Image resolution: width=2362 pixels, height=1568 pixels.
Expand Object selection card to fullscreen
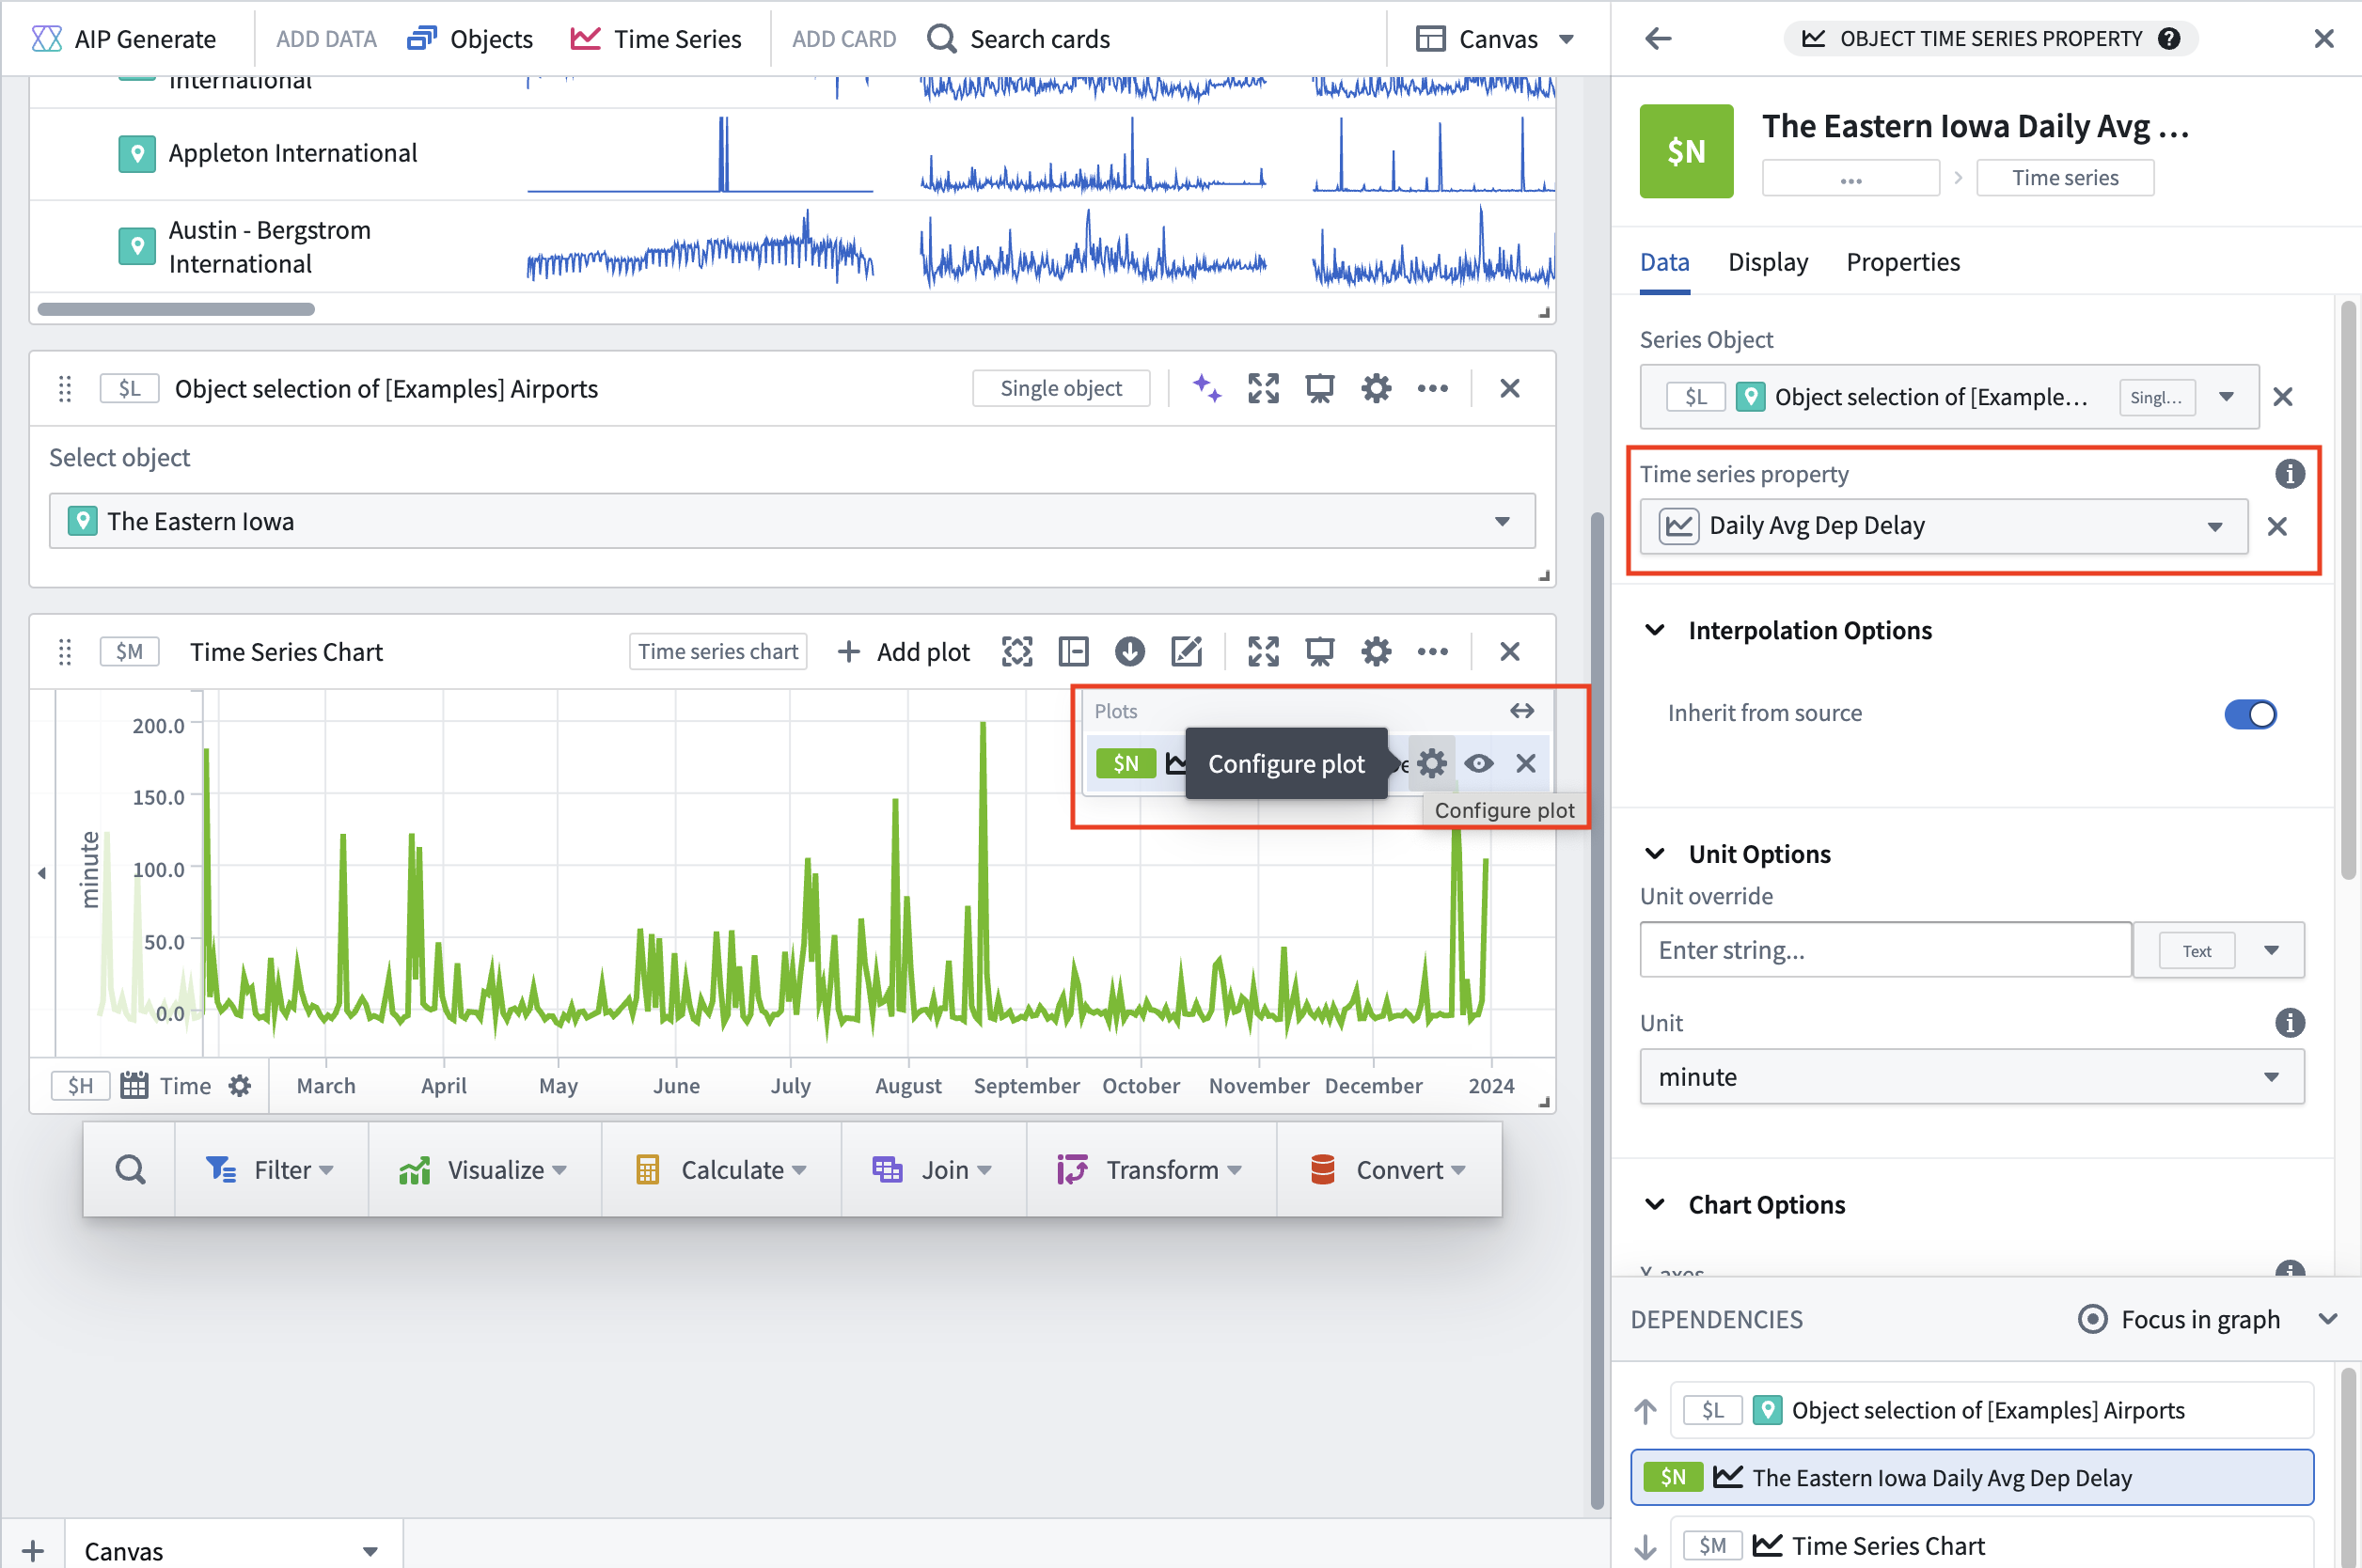tap(1263, 388)
